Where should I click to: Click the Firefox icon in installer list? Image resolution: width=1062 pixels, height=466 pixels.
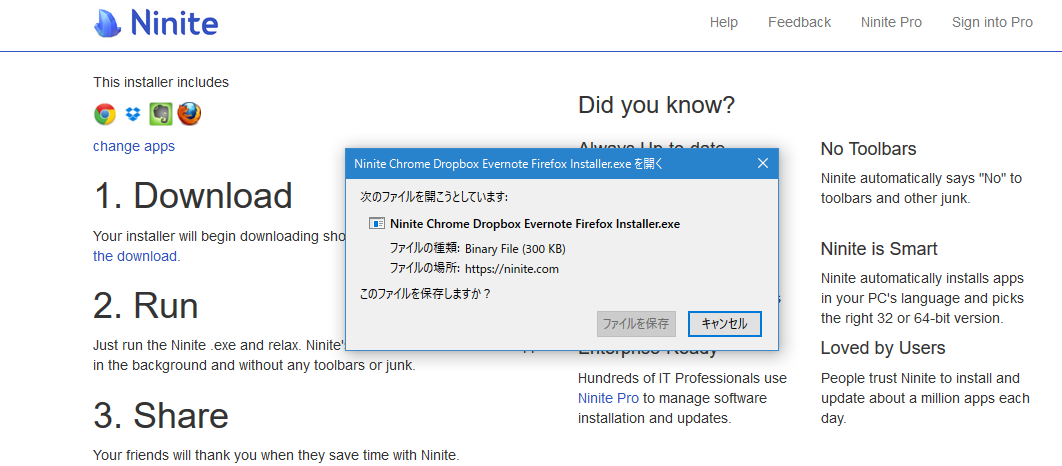tap(190, 114)
